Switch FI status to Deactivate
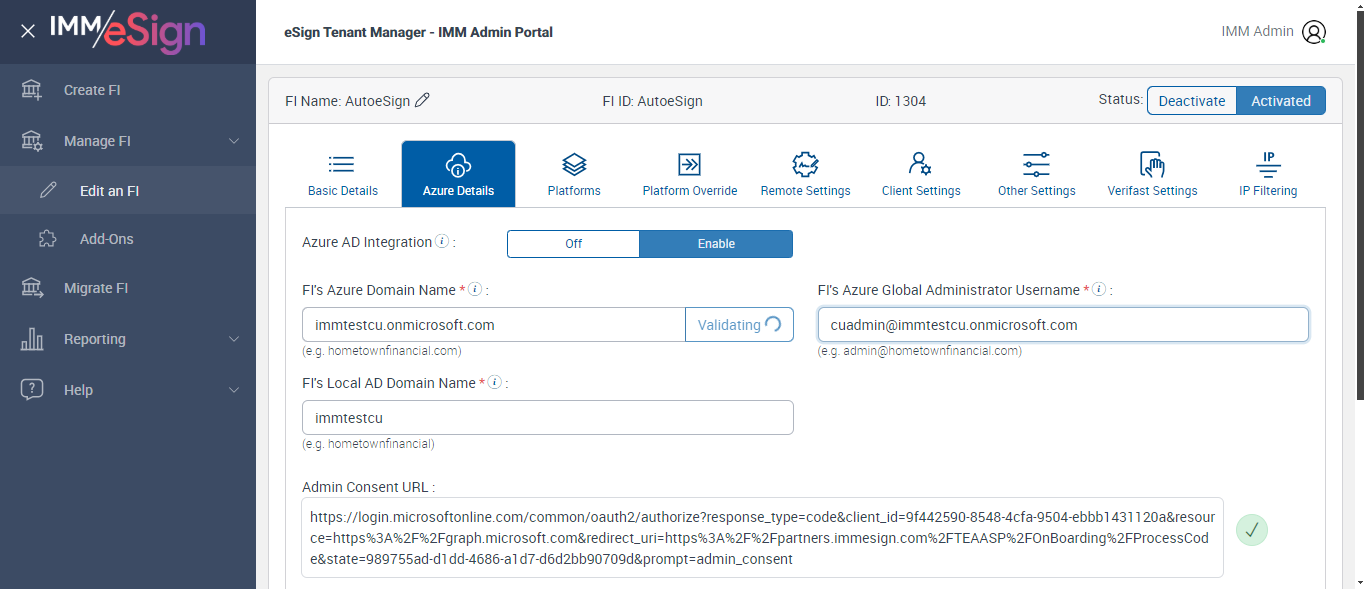Screen dimensions: 1366x589 [1192, 101]
